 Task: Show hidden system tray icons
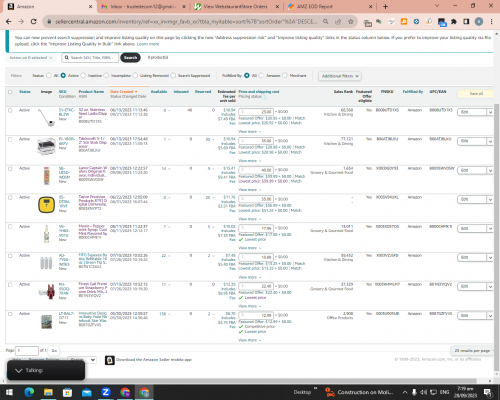405,392
